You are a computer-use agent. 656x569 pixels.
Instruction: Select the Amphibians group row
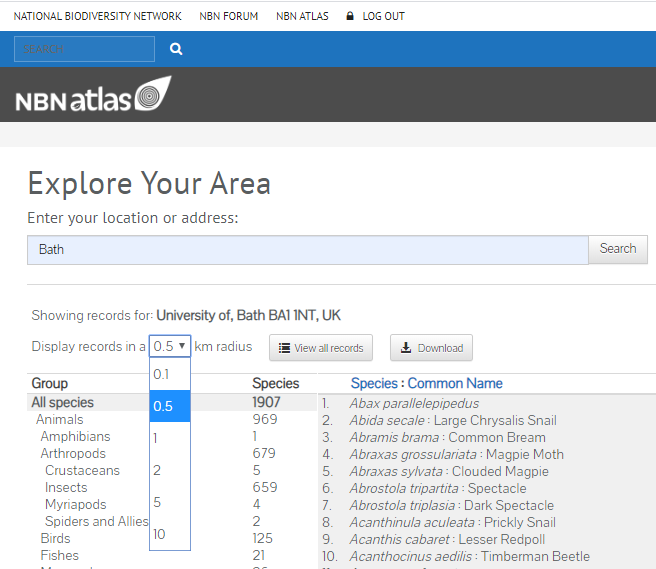tap(172, 436)
